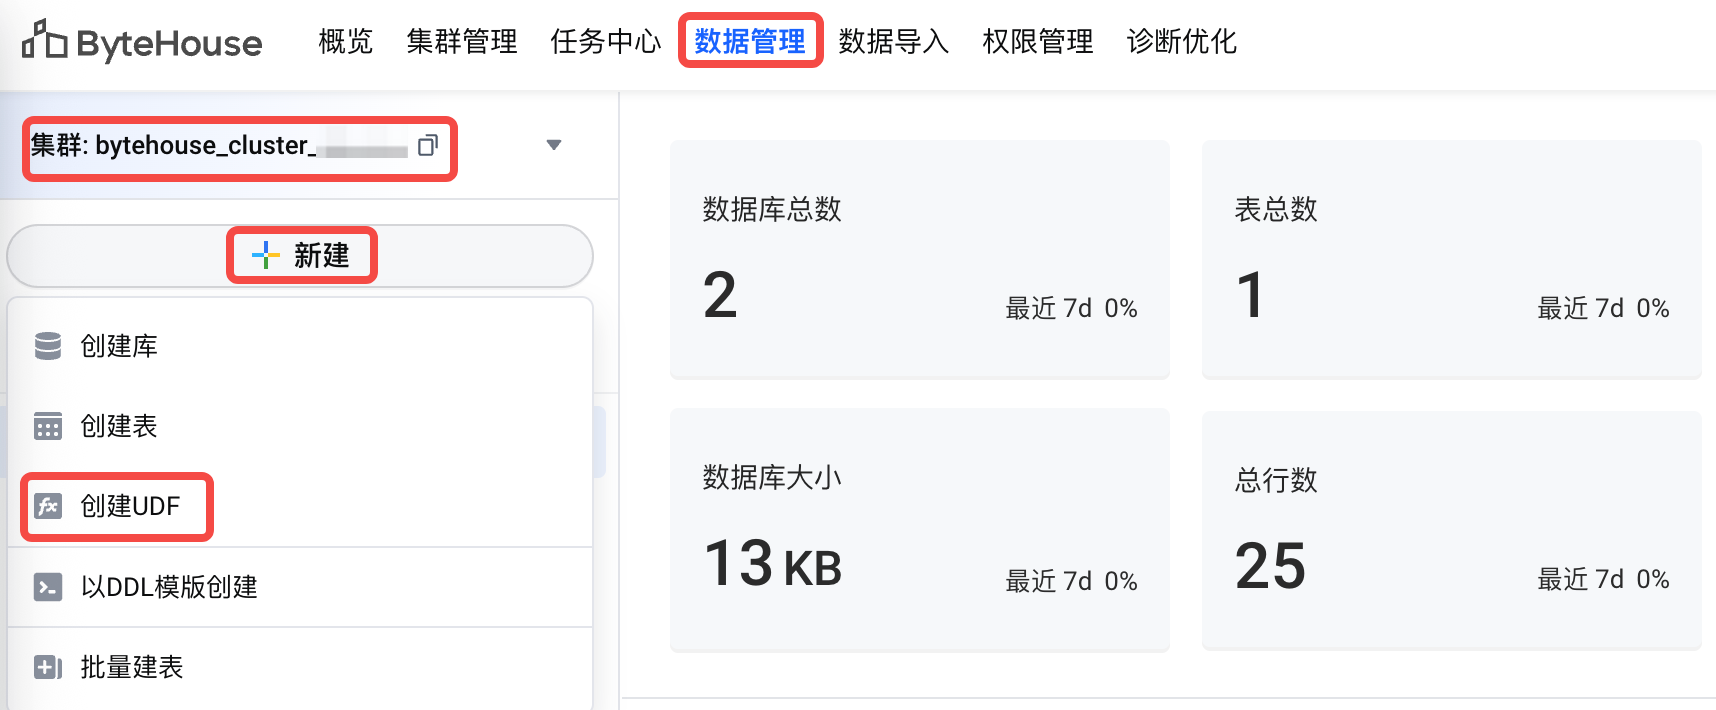This screenshot has height=710, width=1716.
Task: Go to the 集群管理 tab
Action: (462, 41)
